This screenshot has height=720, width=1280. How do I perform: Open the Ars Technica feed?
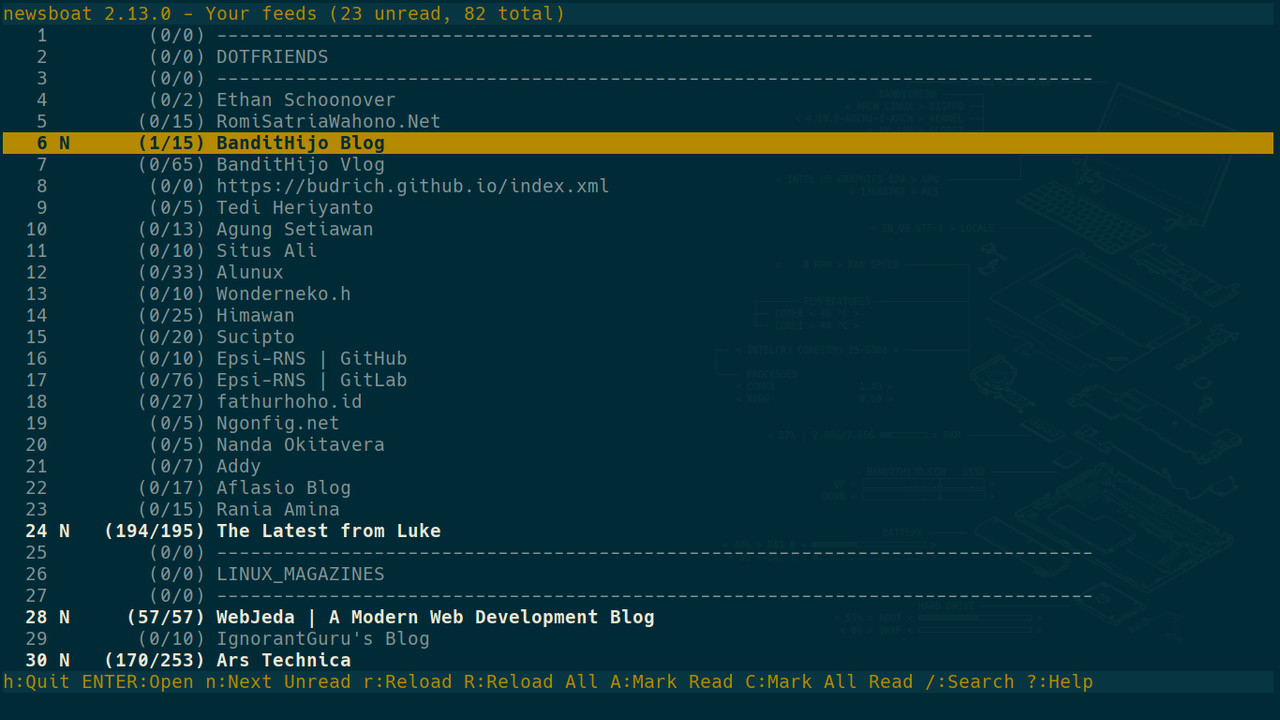click(x=283, y=660)
